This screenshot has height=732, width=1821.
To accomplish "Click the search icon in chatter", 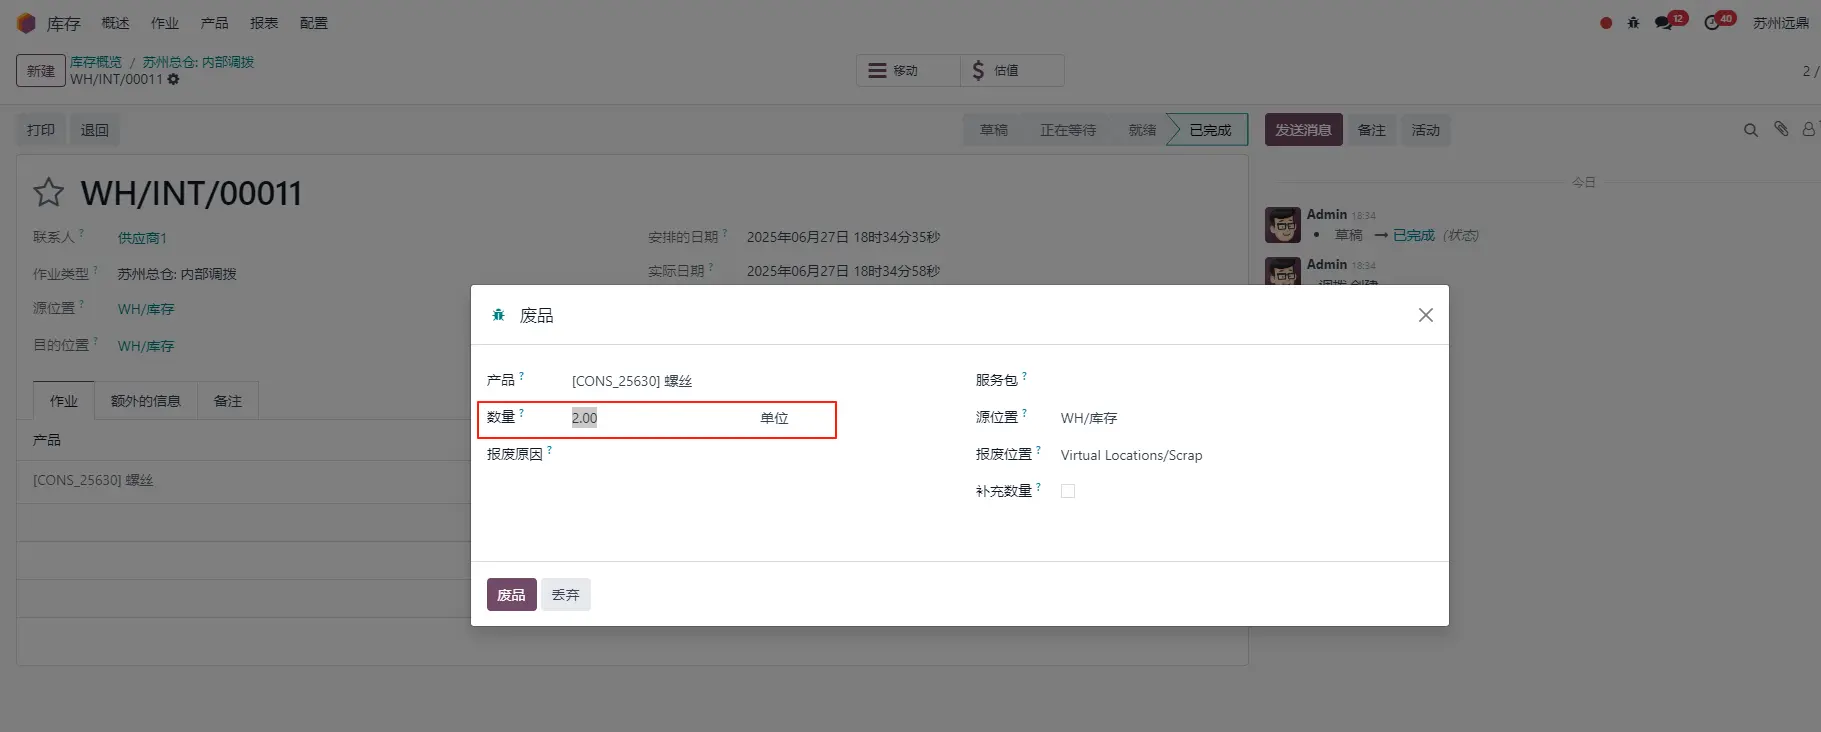I will (x=1751, y=130).
